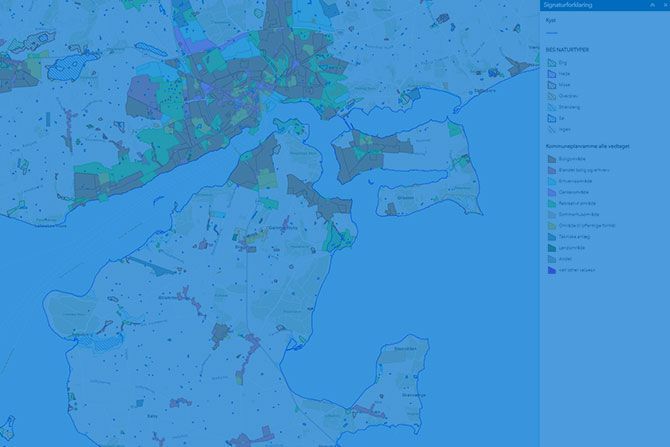The image size is (670, 447).
Task: Click the Blandet bolig og erhverv swatch
Action: 550,169
